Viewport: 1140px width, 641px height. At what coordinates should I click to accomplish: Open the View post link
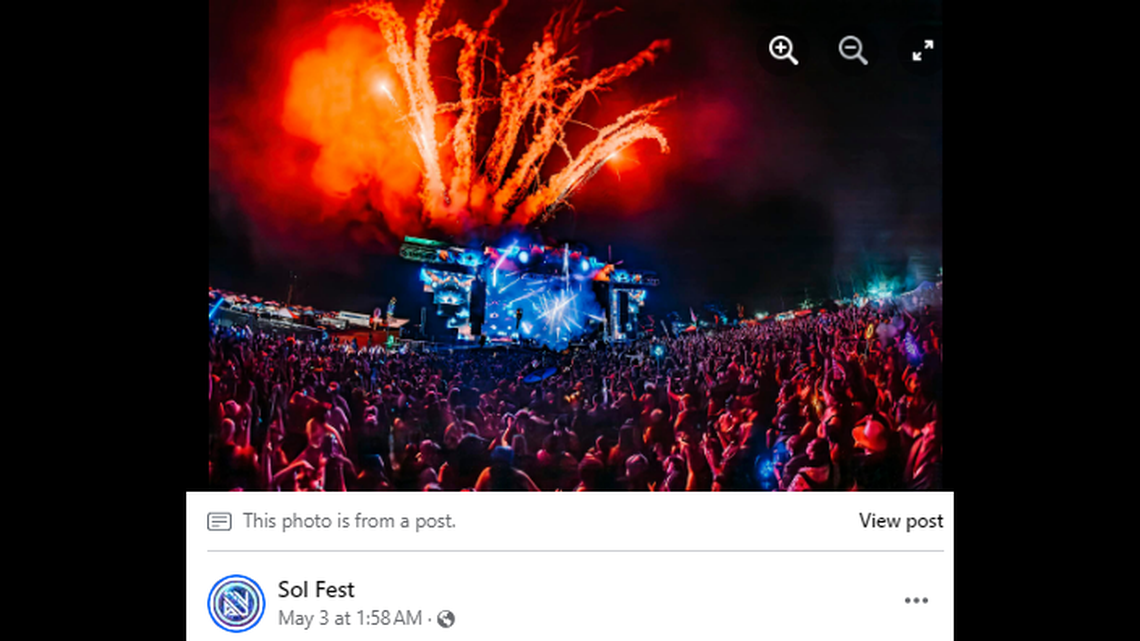pyautogui.click(x=900, y=520)
